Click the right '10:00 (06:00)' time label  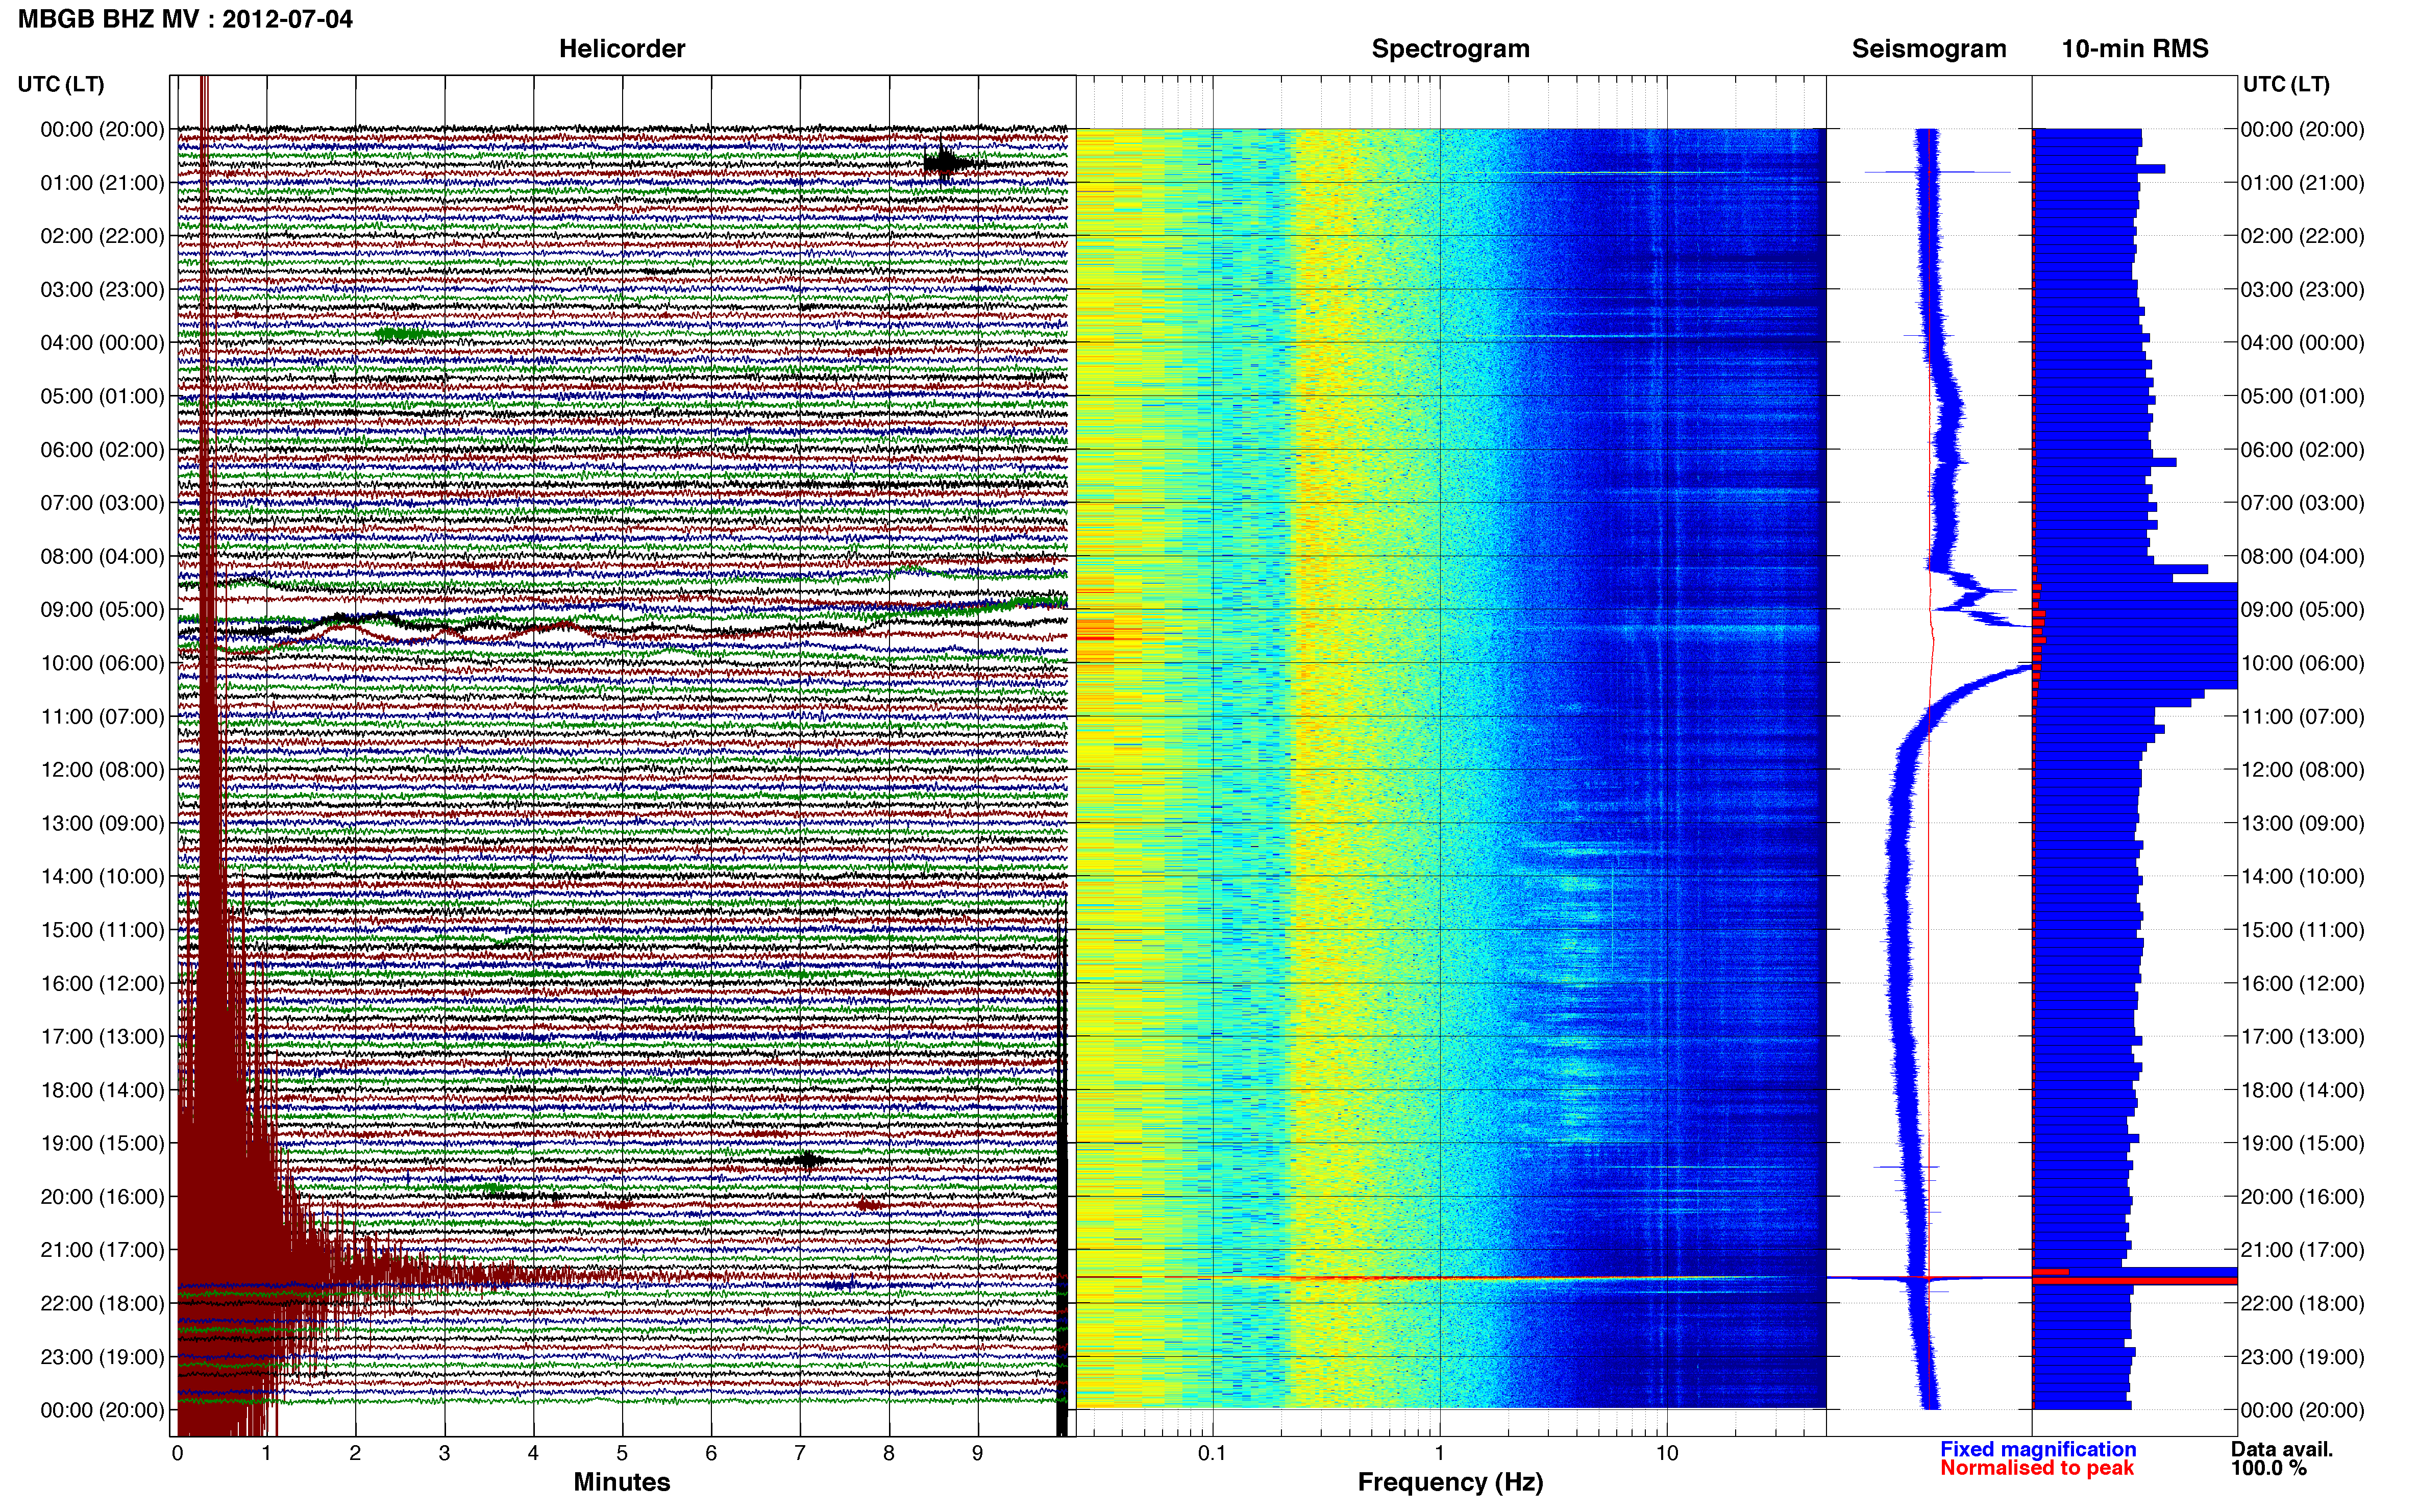(x=2302, y=663)
